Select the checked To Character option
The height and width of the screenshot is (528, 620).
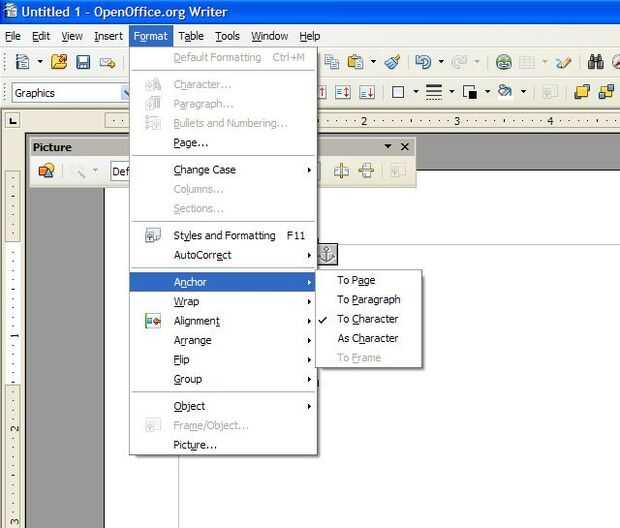[369, 319]
